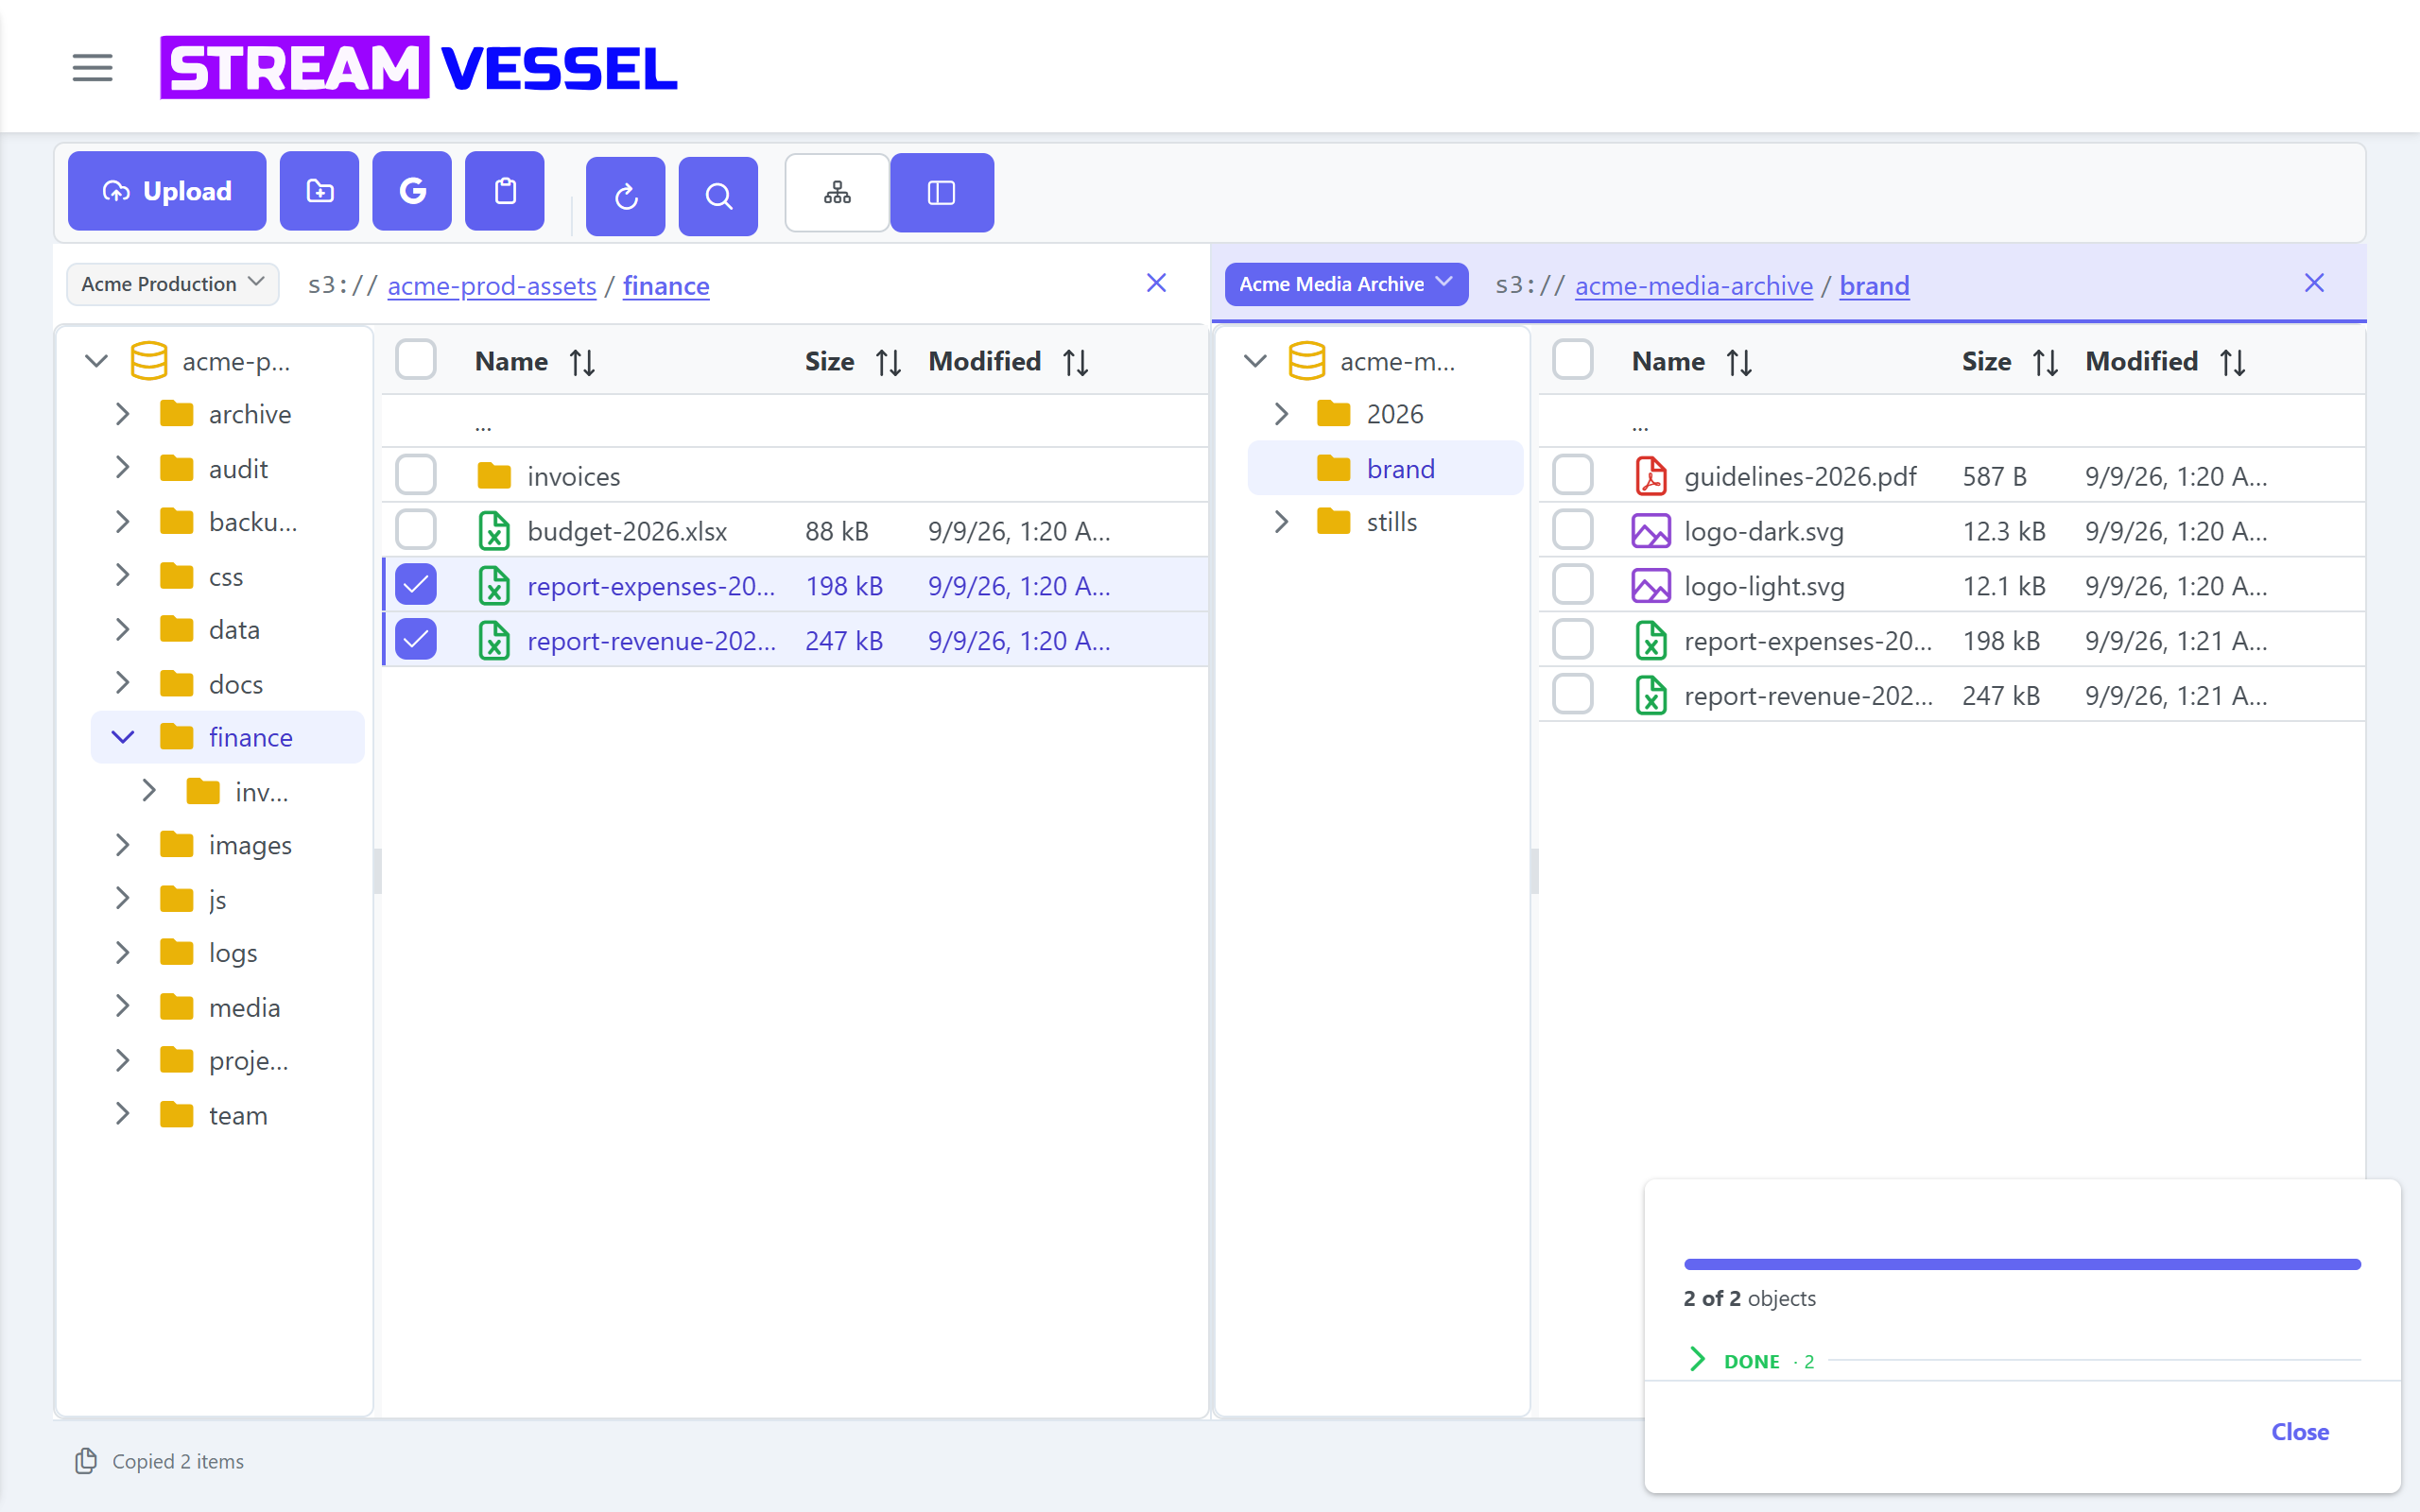The width and height of the screenshot is (2420, 1512).
Task: Click the Google 'G' toolbar button
Action: point(412,191)
